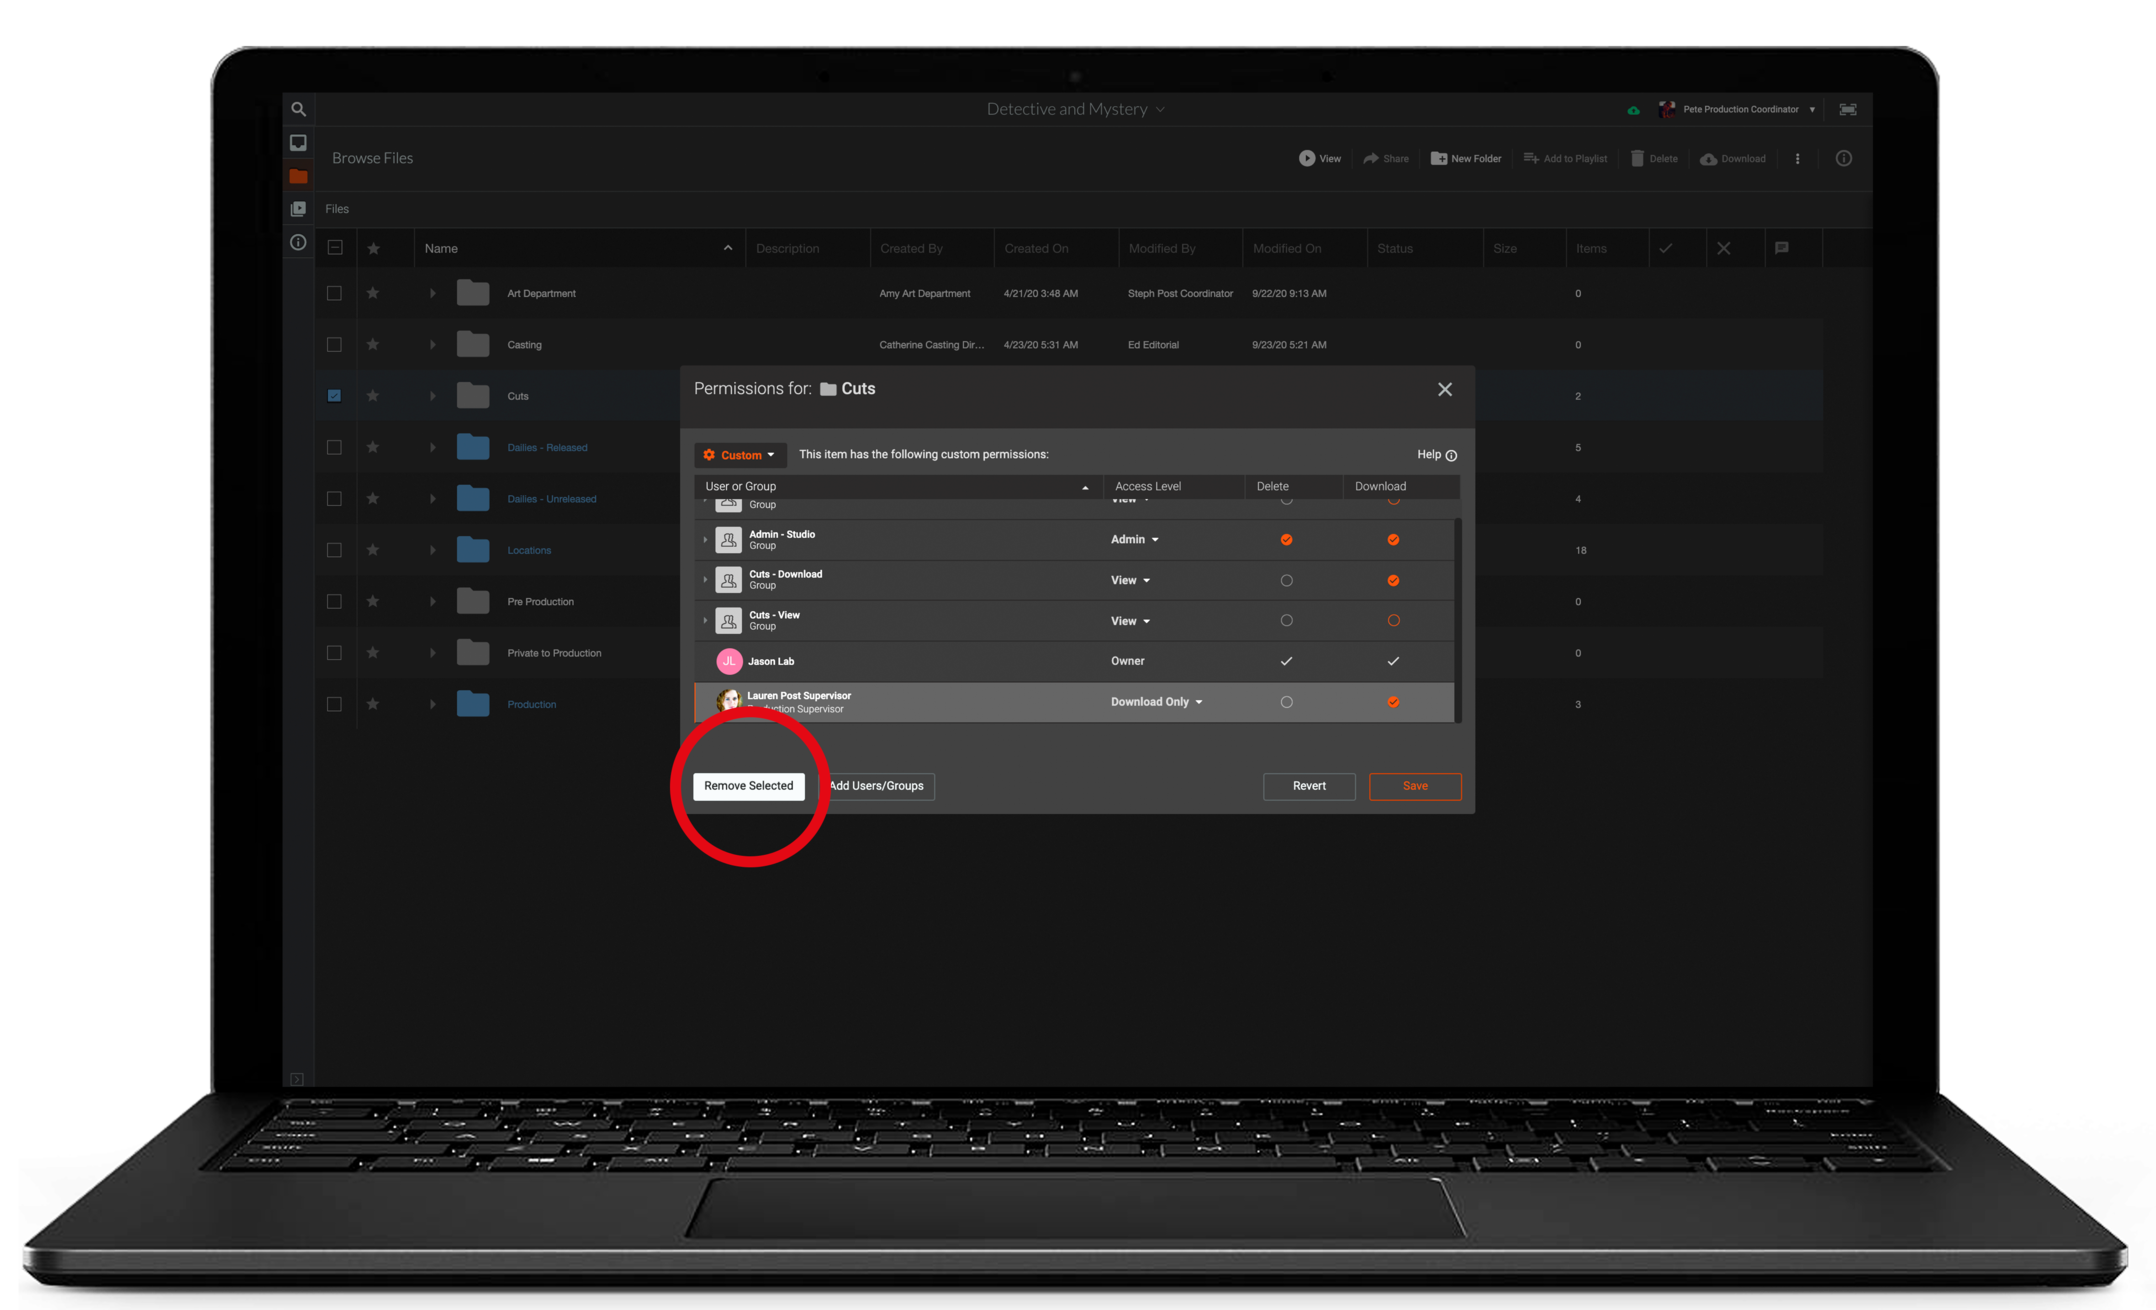Click the New Folder toolbar icon
This screenshot has width=2156, height=1310.
[1438, 158]
